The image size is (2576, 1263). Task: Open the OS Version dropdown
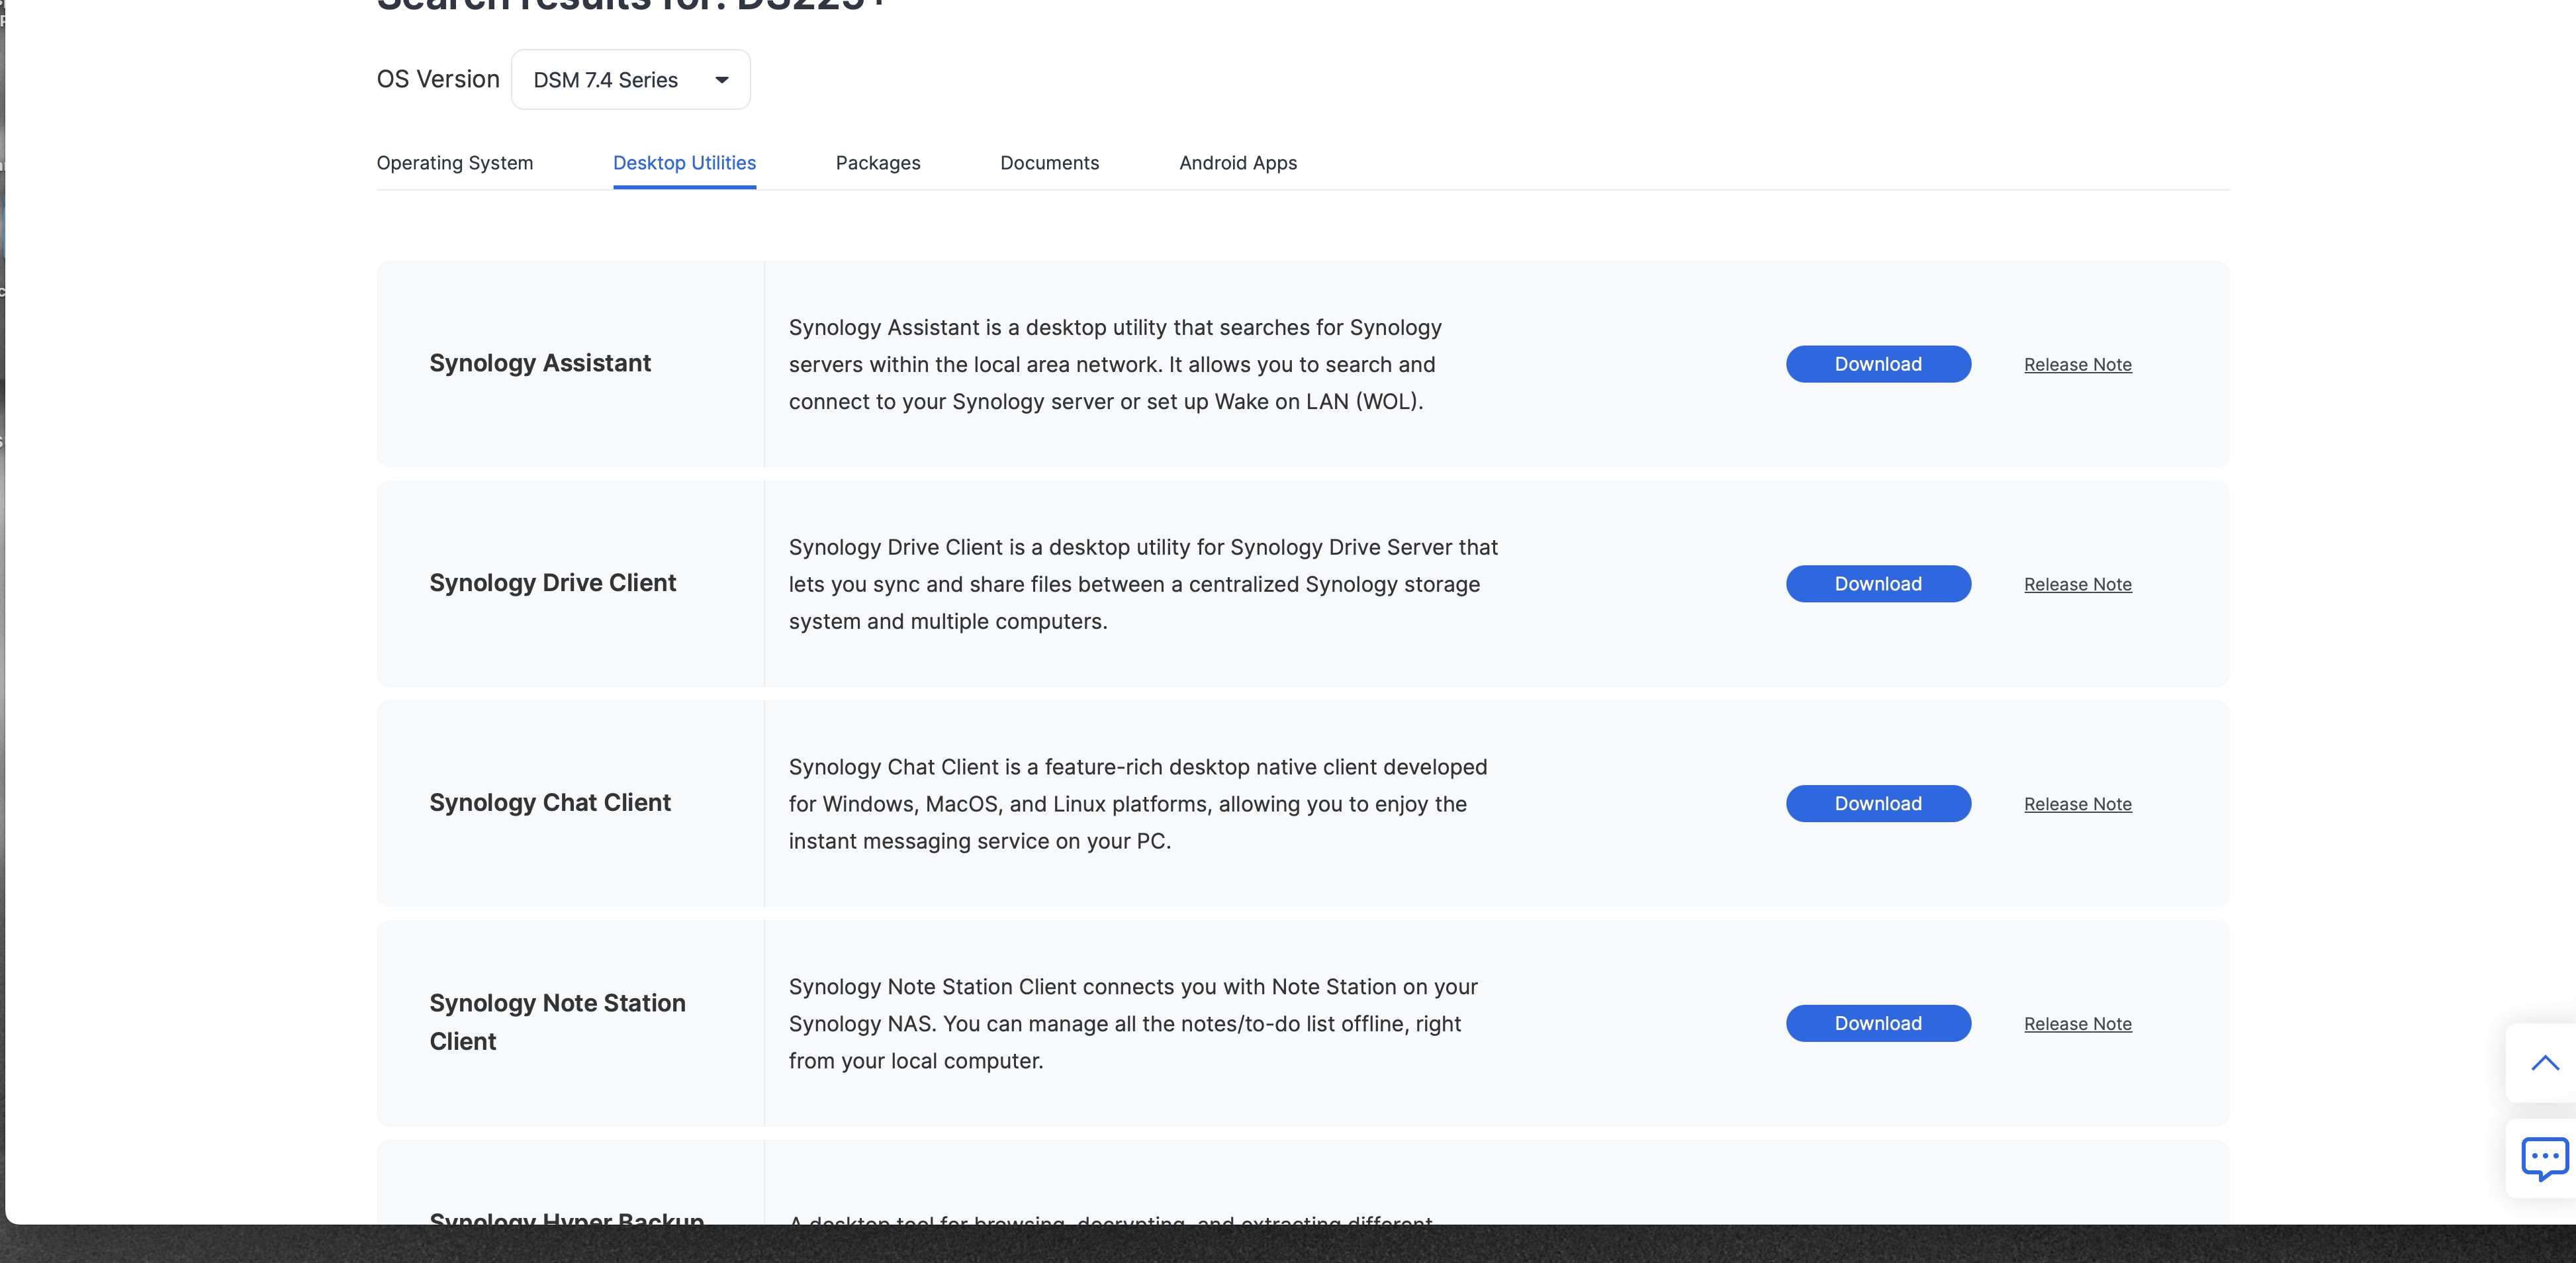[630, 80]
